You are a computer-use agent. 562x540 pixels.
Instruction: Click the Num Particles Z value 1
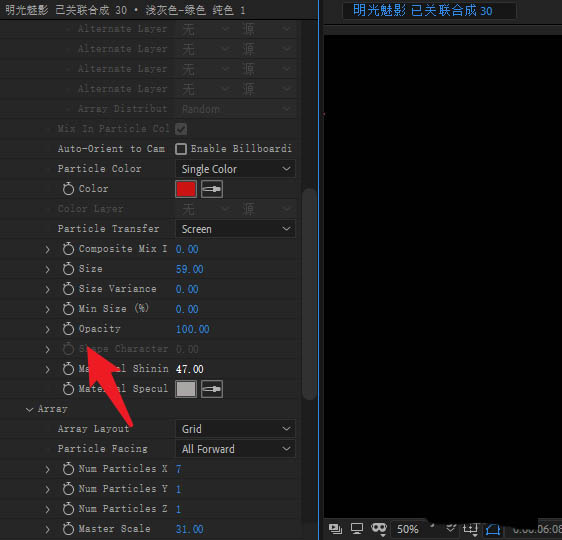tap(178, 509)
